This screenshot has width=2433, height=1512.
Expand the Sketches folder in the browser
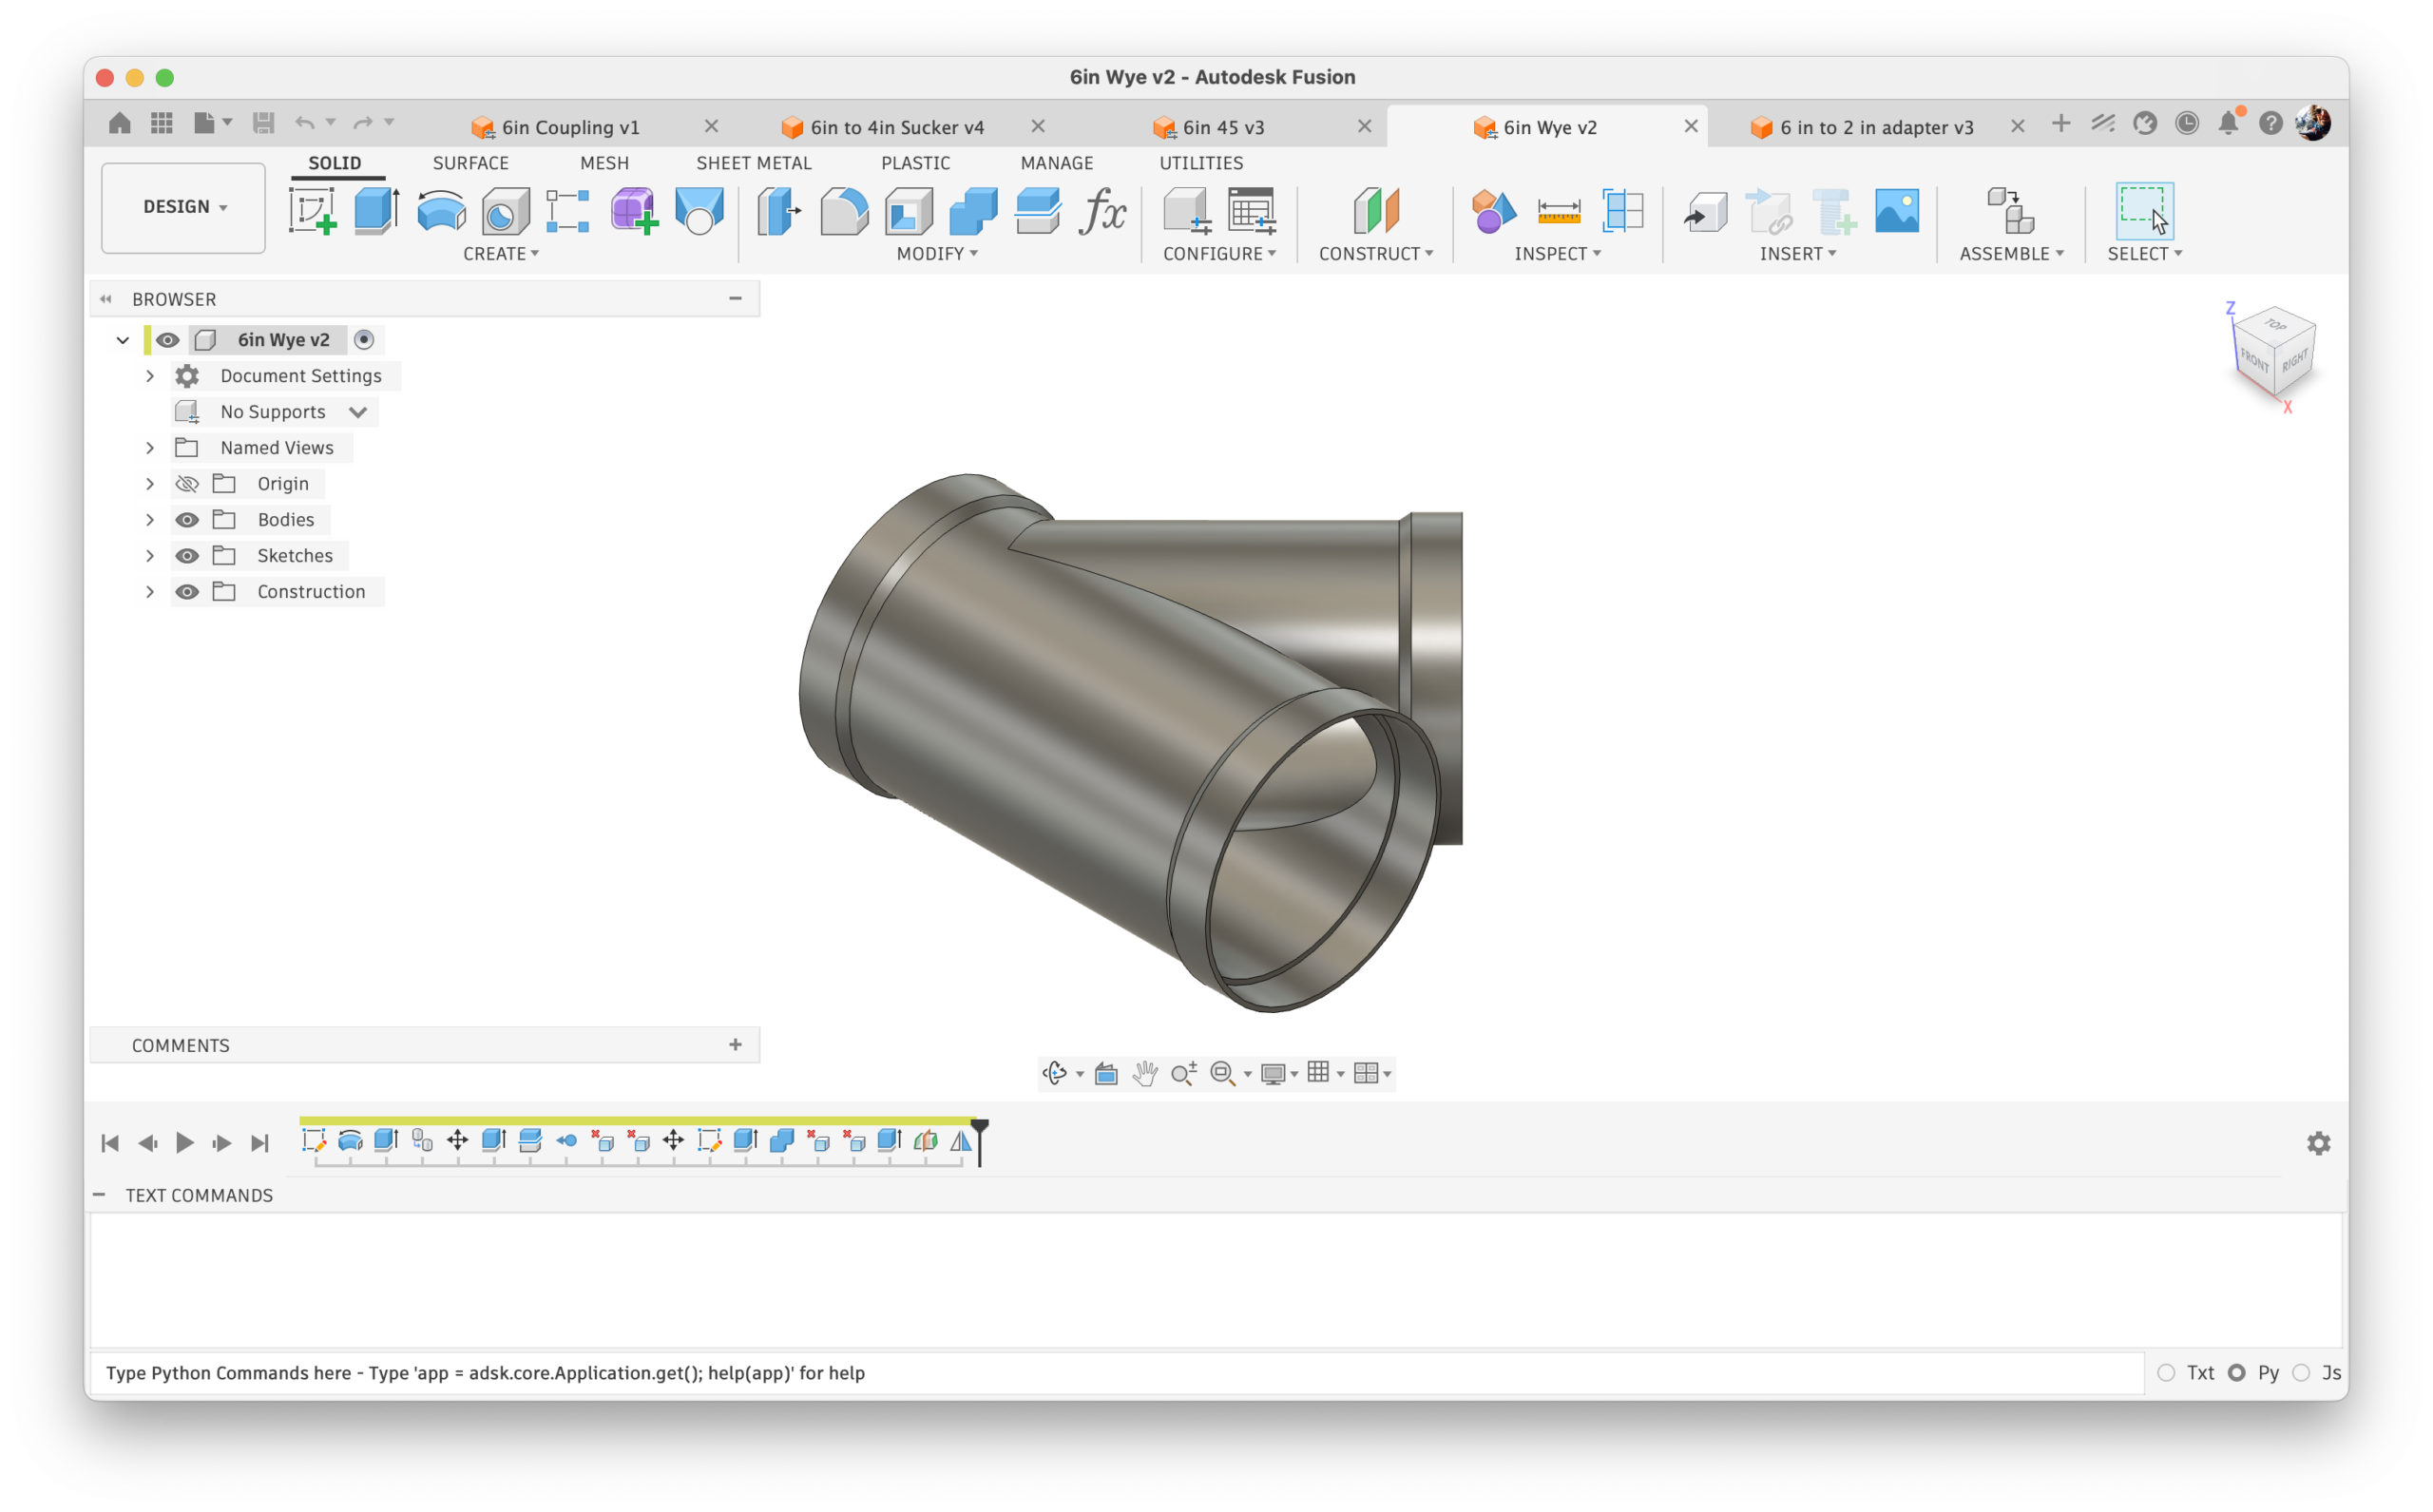tap(150, 556)
